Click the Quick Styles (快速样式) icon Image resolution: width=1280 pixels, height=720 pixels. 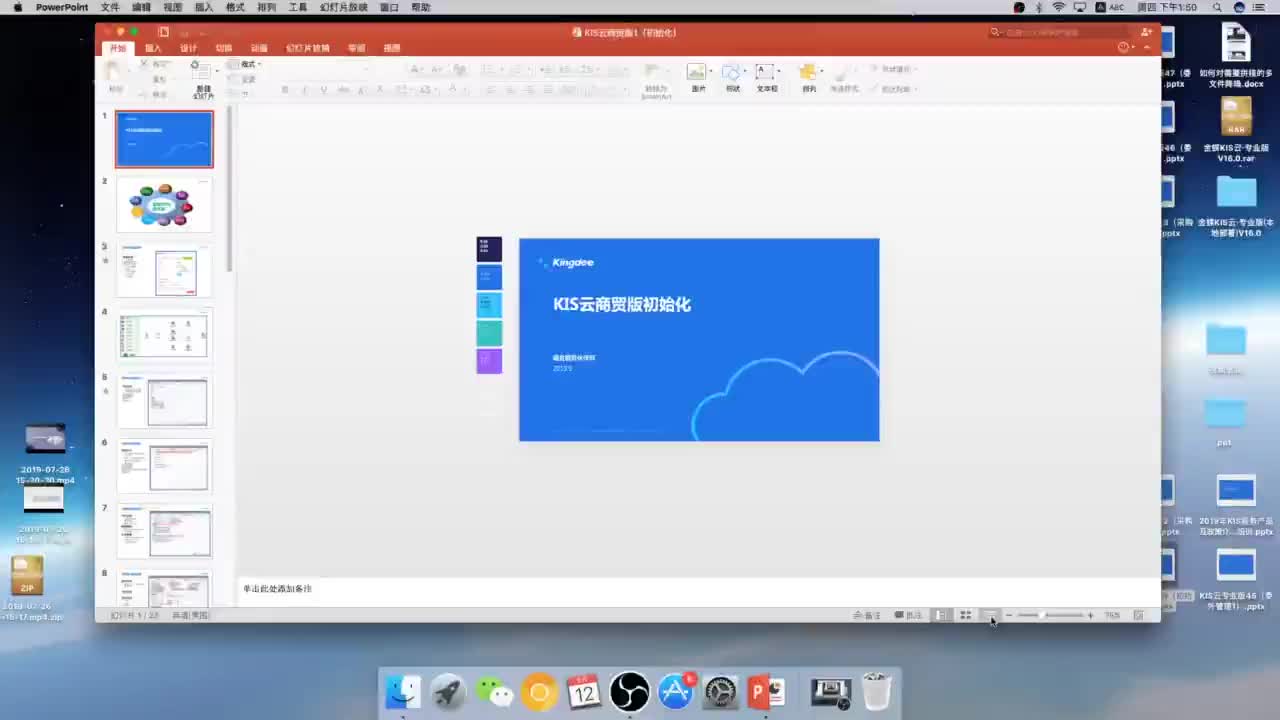pos(844,73)
